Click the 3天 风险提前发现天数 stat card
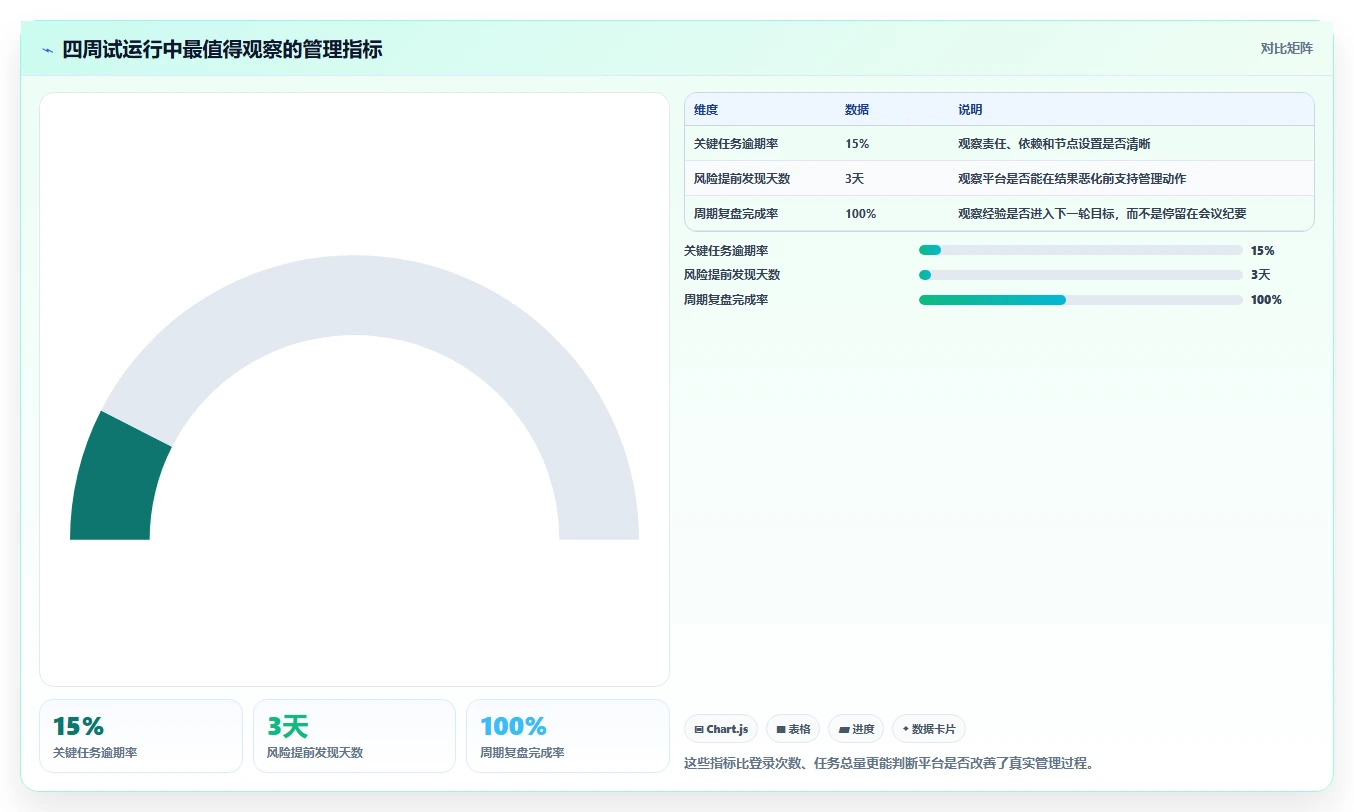The height and width of the screenshot is (812, 1354). (354, 736)
